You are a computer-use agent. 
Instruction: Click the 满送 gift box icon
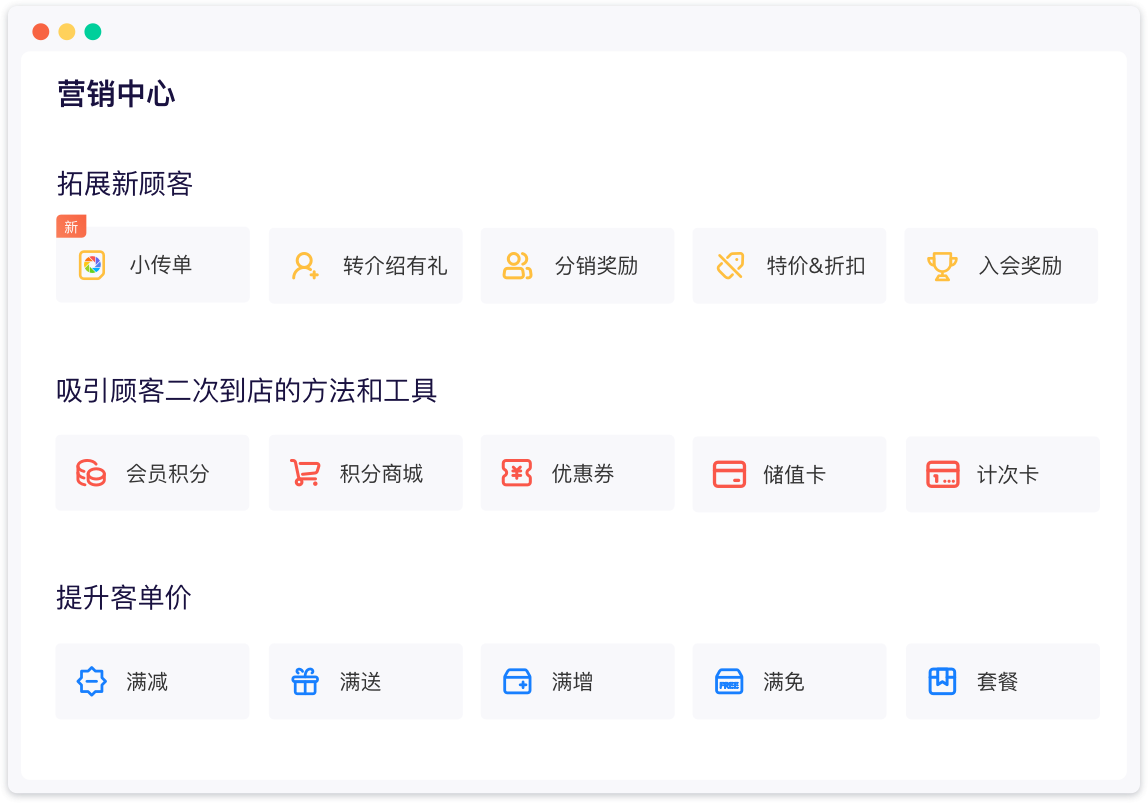(304, 682)
